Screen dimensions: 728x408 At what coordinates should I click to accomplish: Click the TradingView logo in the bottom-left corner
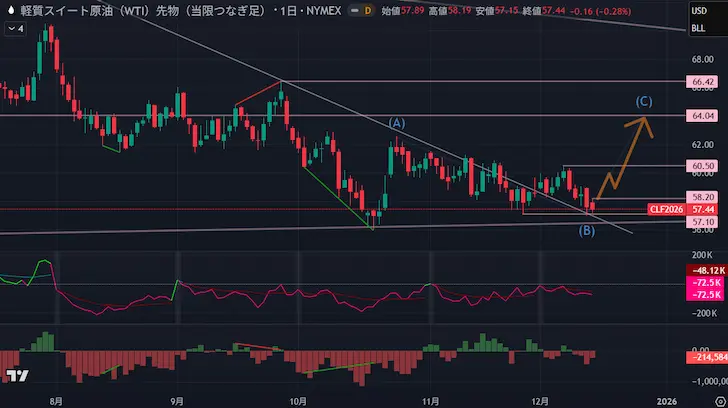[x=16, y=376]
